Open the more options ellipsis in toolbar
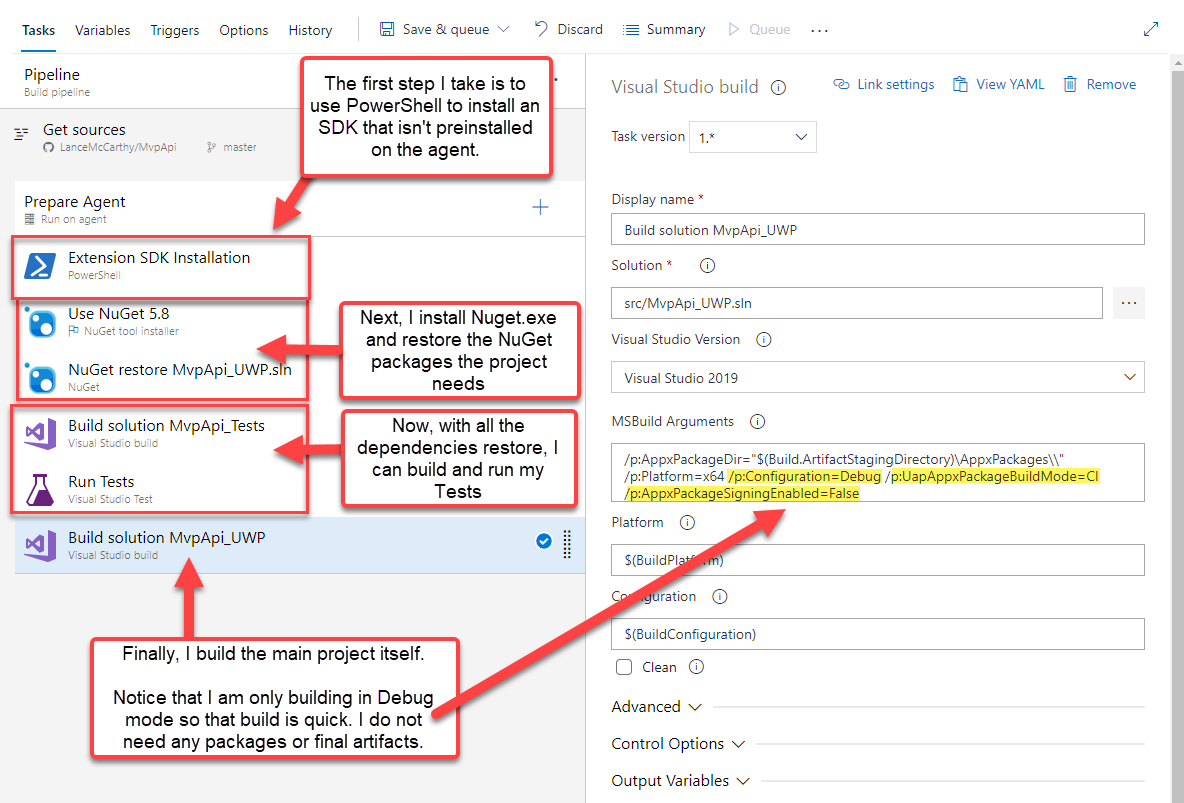1184x803 pixels. tap(820, 30)
